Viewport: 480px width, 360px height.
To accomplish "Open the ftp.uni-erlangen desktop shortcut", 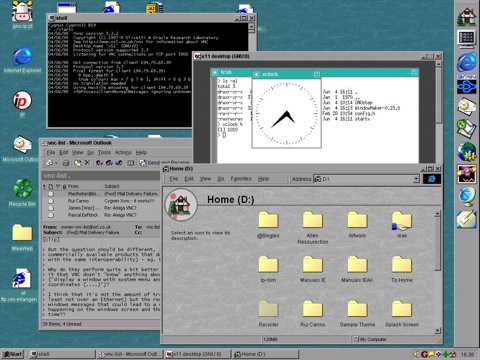I will [20, 284].
